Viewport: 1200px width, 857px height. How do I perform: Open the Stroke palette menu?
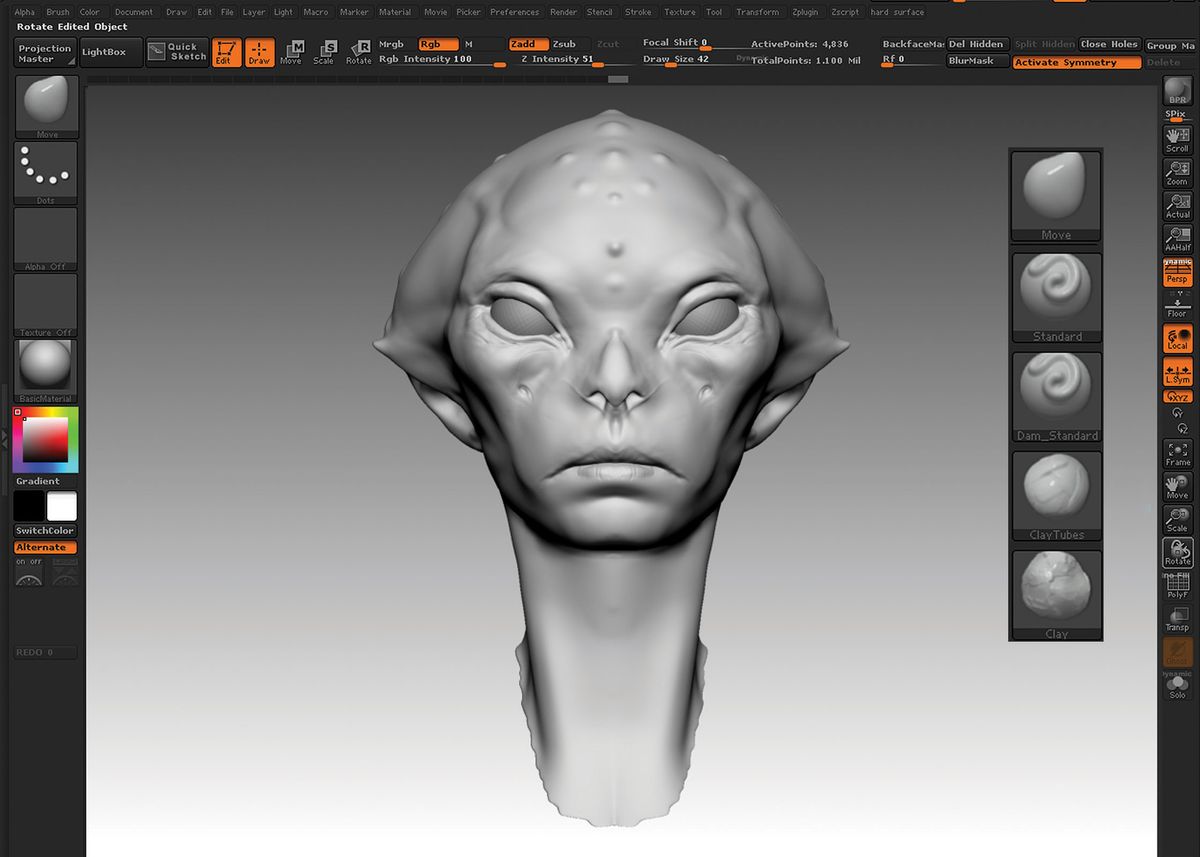click(x=638, y=12)
